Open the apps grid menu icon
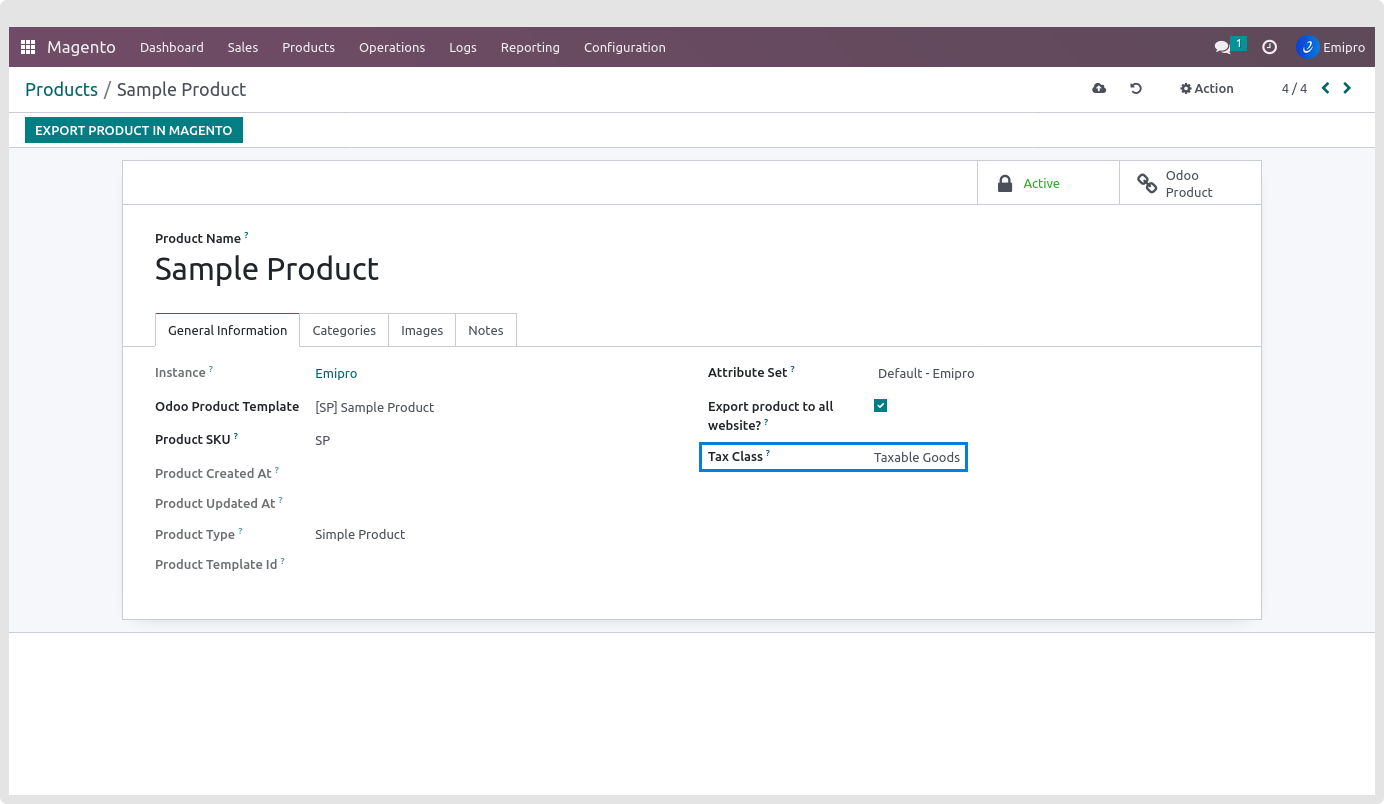1384x804 pixels. pos(28,47)
